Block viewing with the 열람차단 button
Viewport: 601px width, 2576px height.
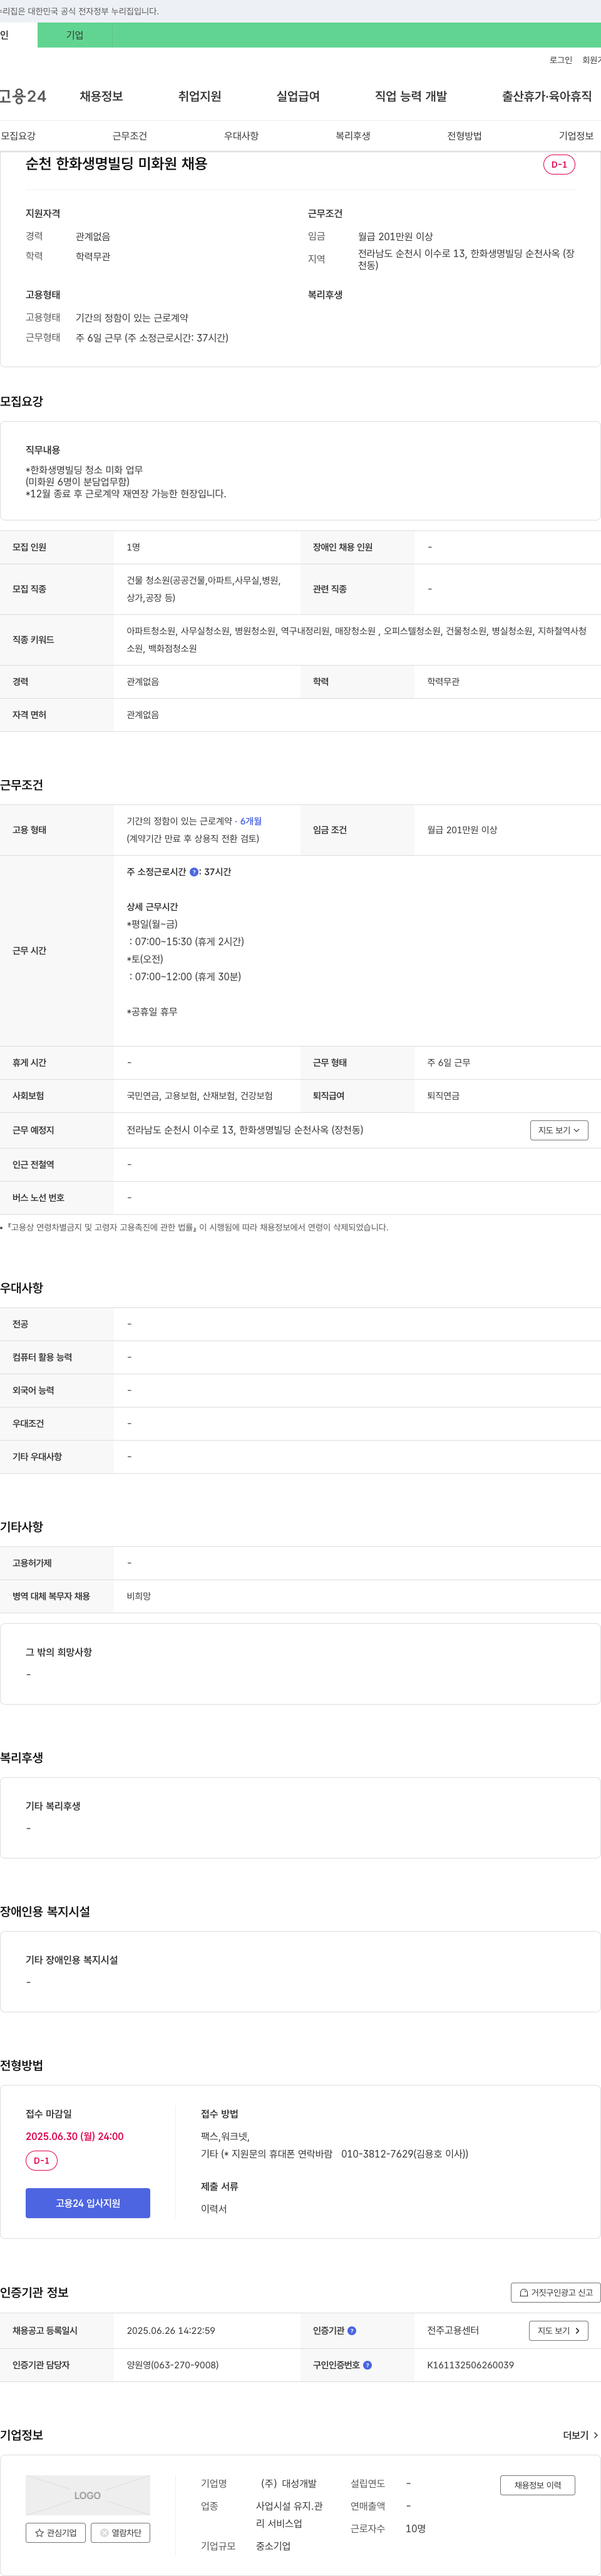pyautogui.click(x=121, y=2532)
